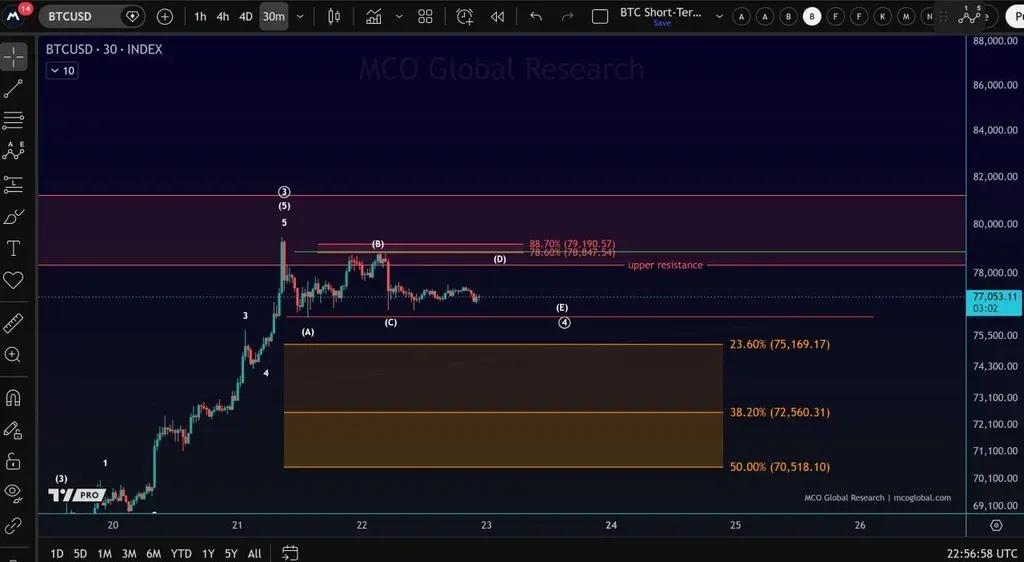
Task: Select the brush drawing tool
Action: coord(13,217)
